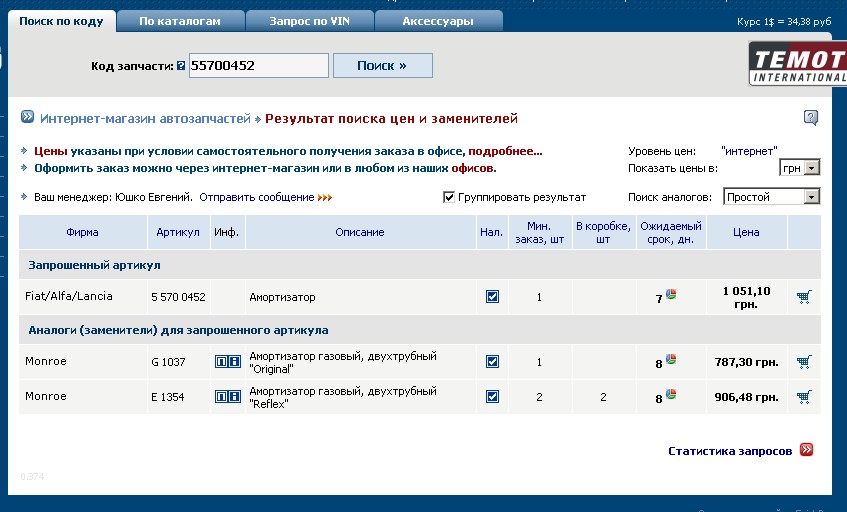Viewport: 847px width, 512px height.
Task: Toggle availability checkbox for Fiat/Alfa/Lancia row
Action: tap(492, 297)
